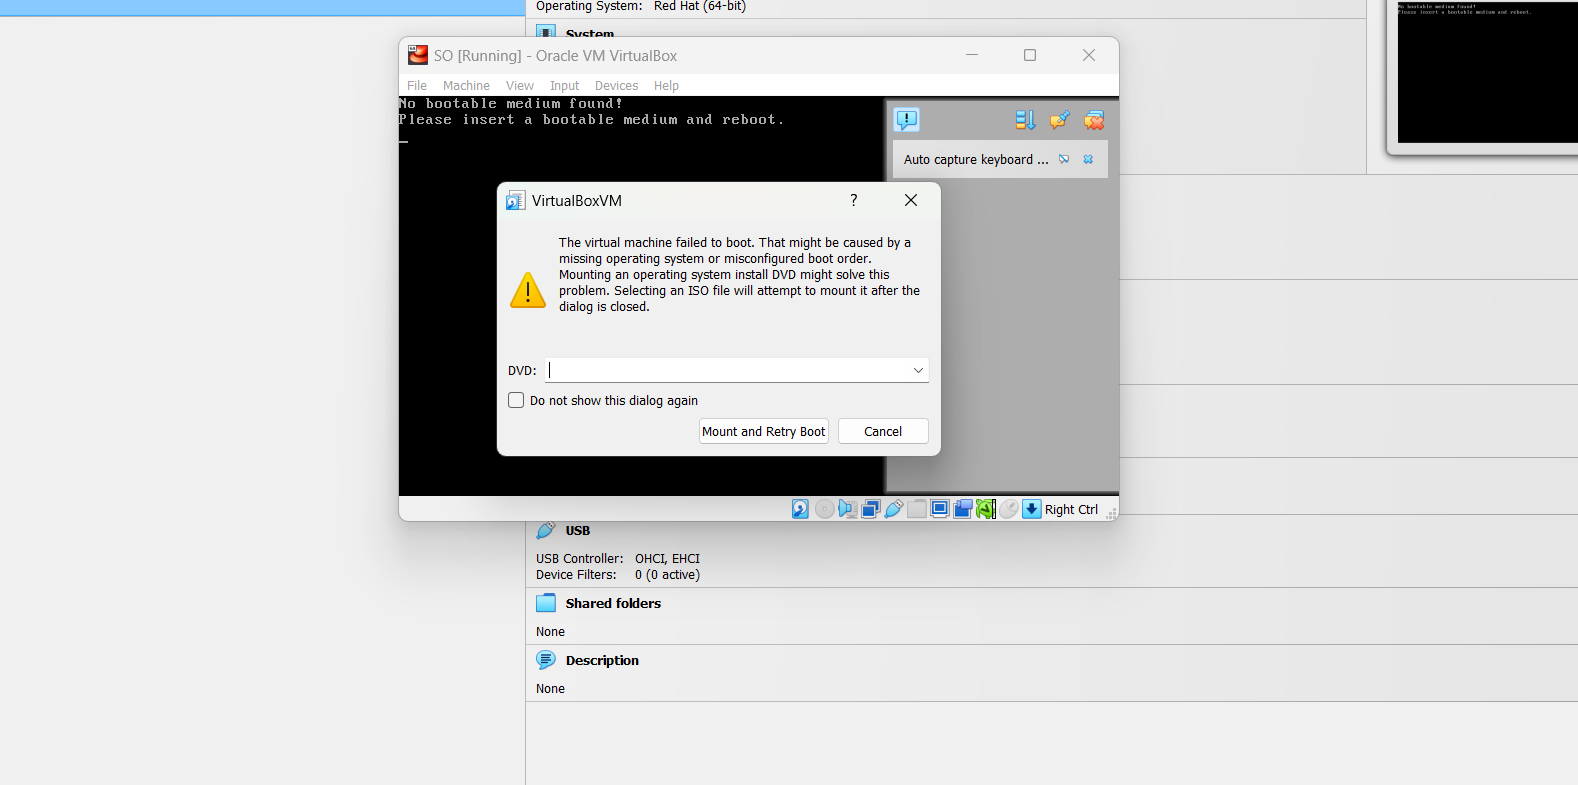
Task: Click the recording status bar icon
Action: click(962, 509)
